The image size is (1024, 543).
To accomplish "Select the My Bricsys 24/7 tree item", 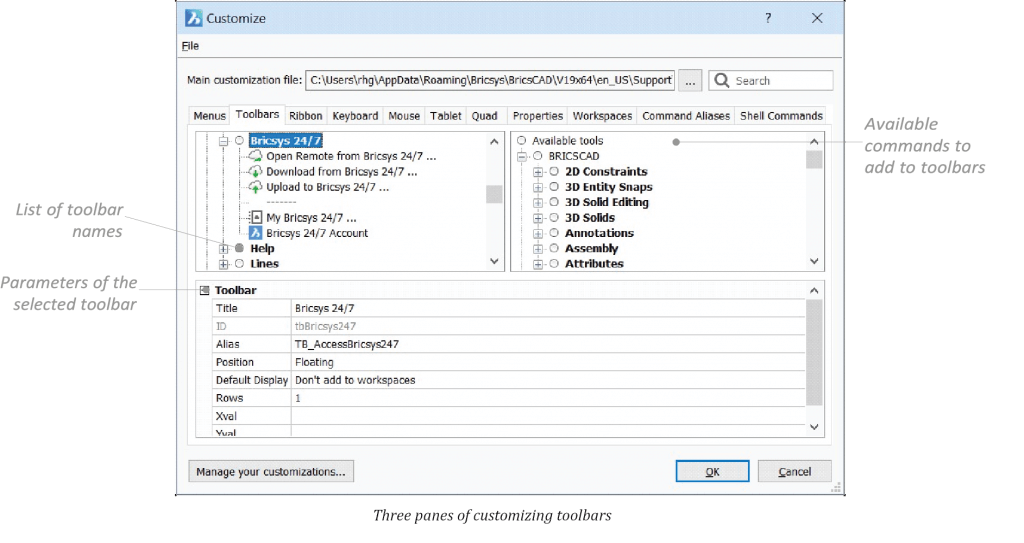I will (x=311, y=218).
